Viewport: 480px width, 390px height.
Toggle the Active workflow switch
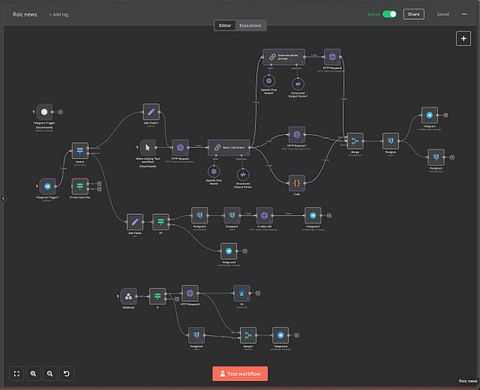389,14
